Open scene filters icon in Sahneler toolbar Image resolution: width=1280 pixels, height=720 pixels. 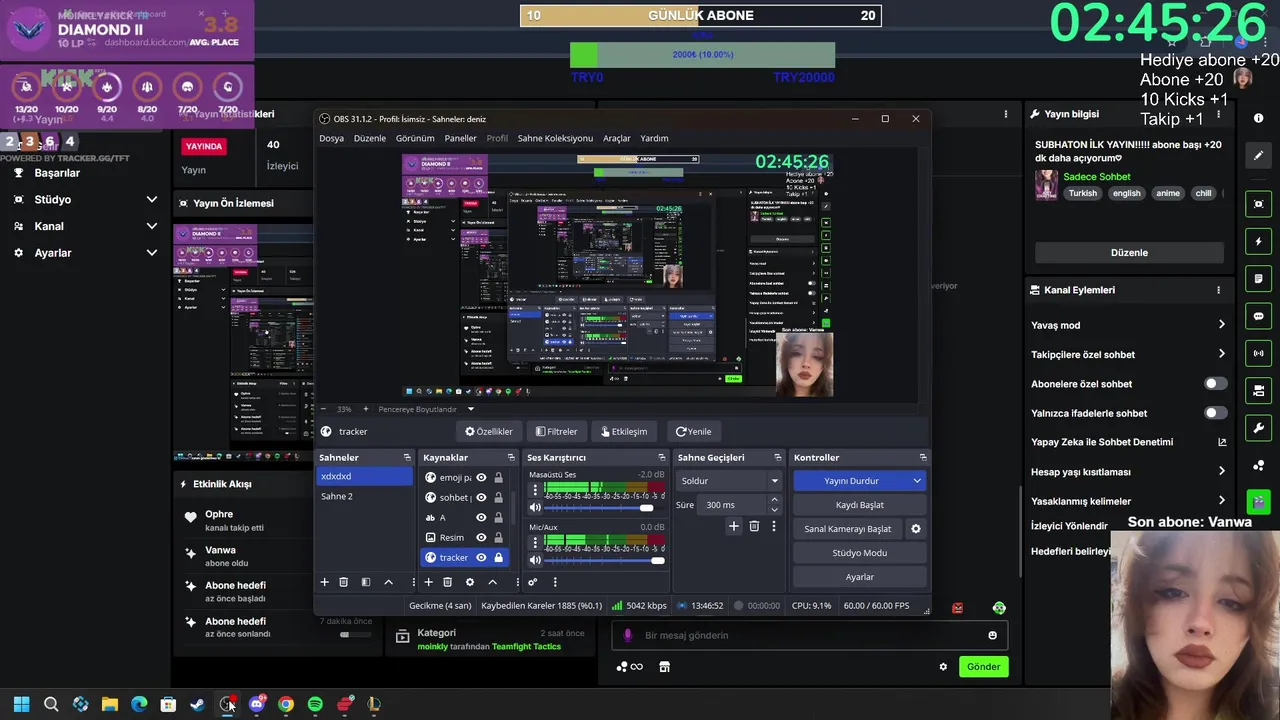tap(366, 582)
